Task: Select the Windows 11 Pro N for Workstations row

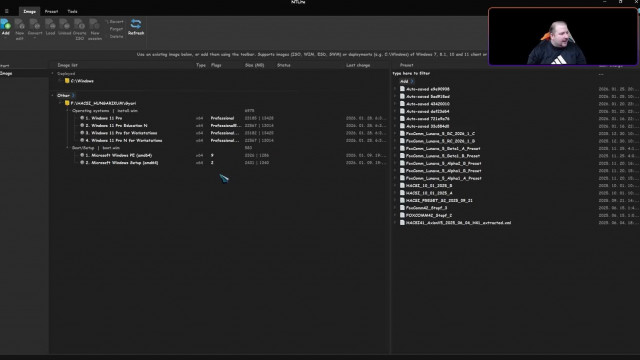Action: coord(124,140)
